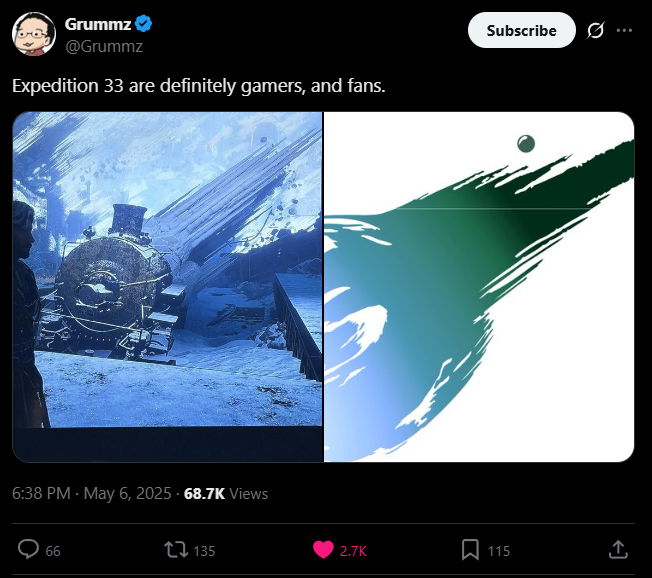Click the 115 bookmarks count
652x578 pixels.
pos(499,551)
